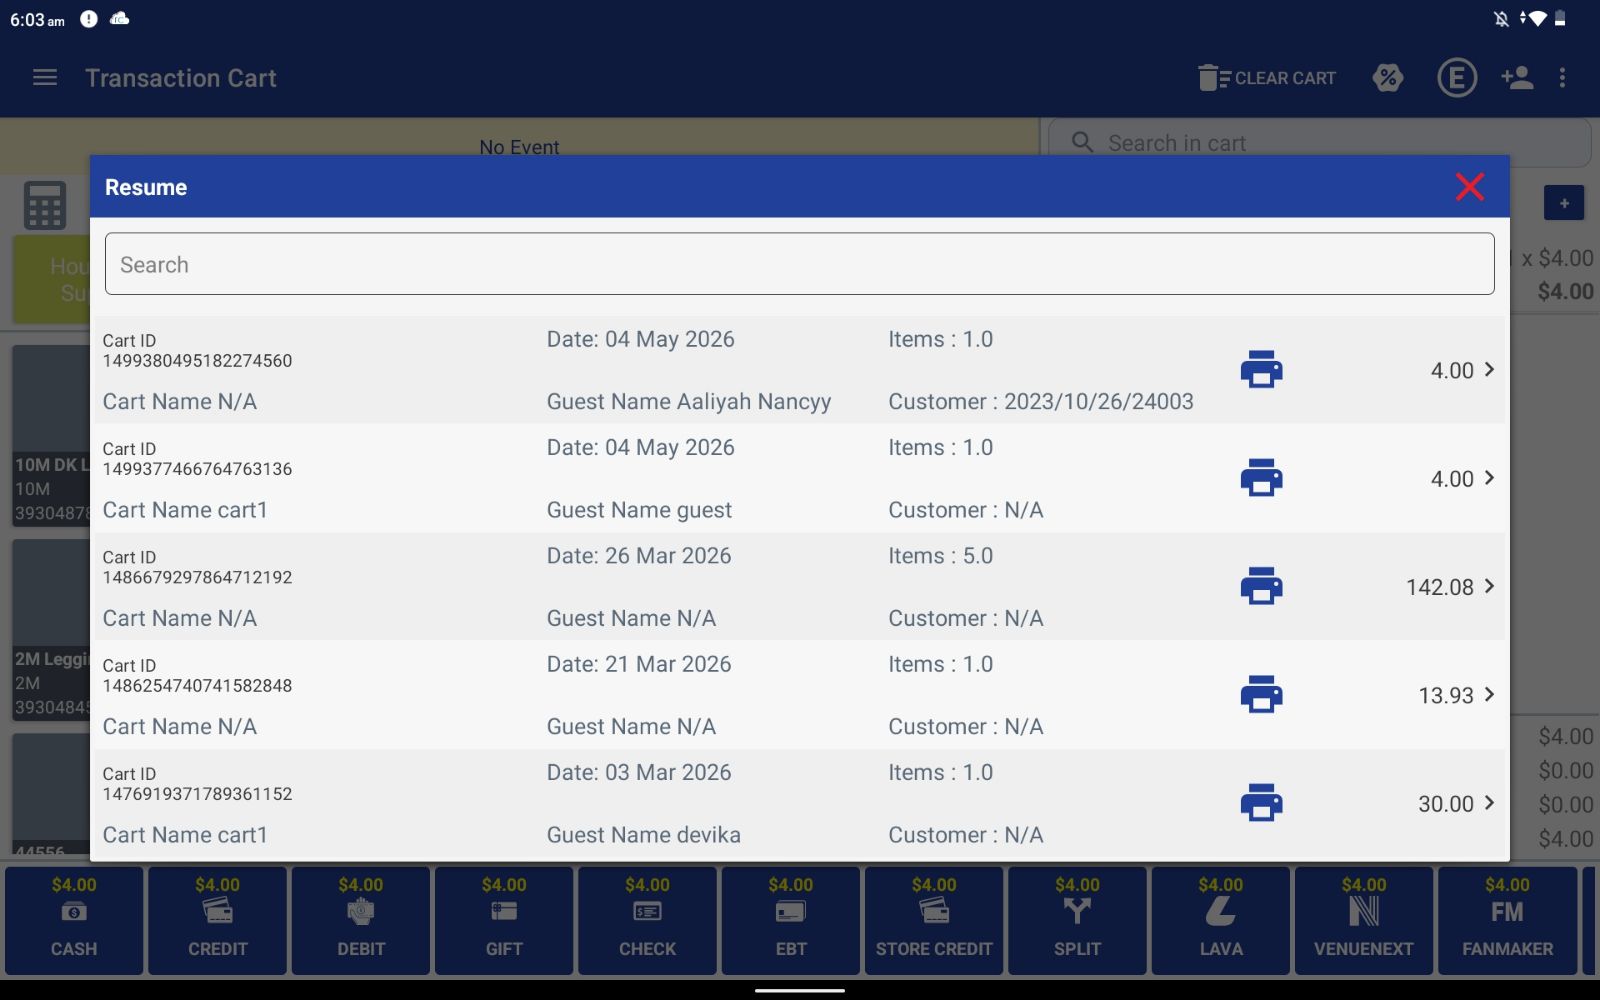Print the 30.00 cart for guest devika
Viewport: 1600px width, 1000px height.
click(1261, 803)
